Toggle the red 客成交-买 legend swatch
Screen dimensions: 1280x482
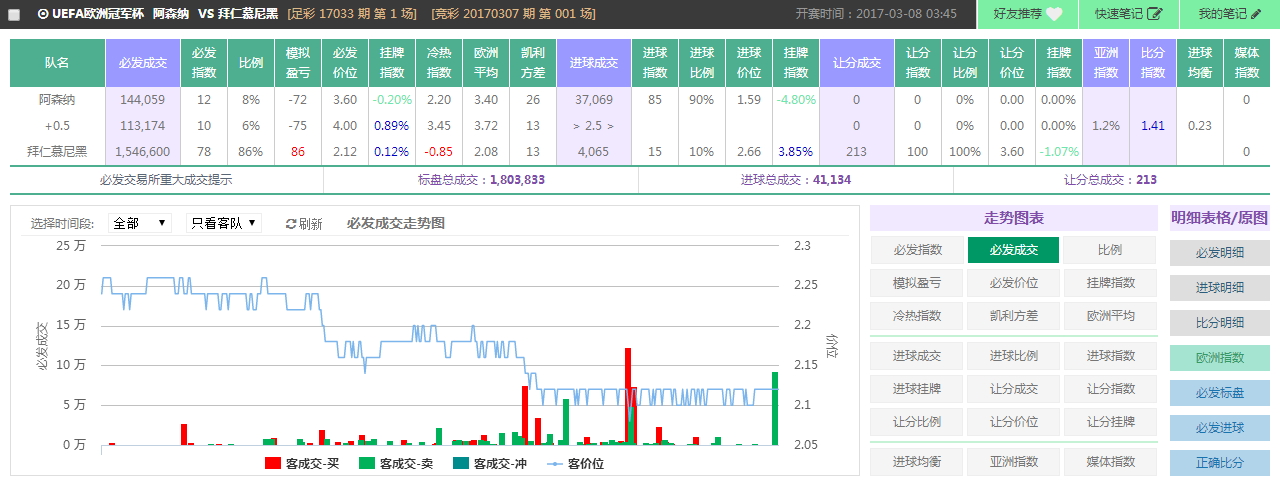(272, 463)
